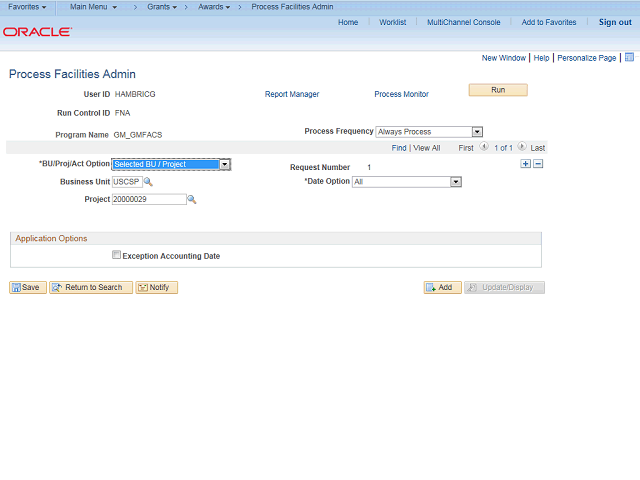Click Personalize Page link
This screenshot has width=640, height=480.
587,58
